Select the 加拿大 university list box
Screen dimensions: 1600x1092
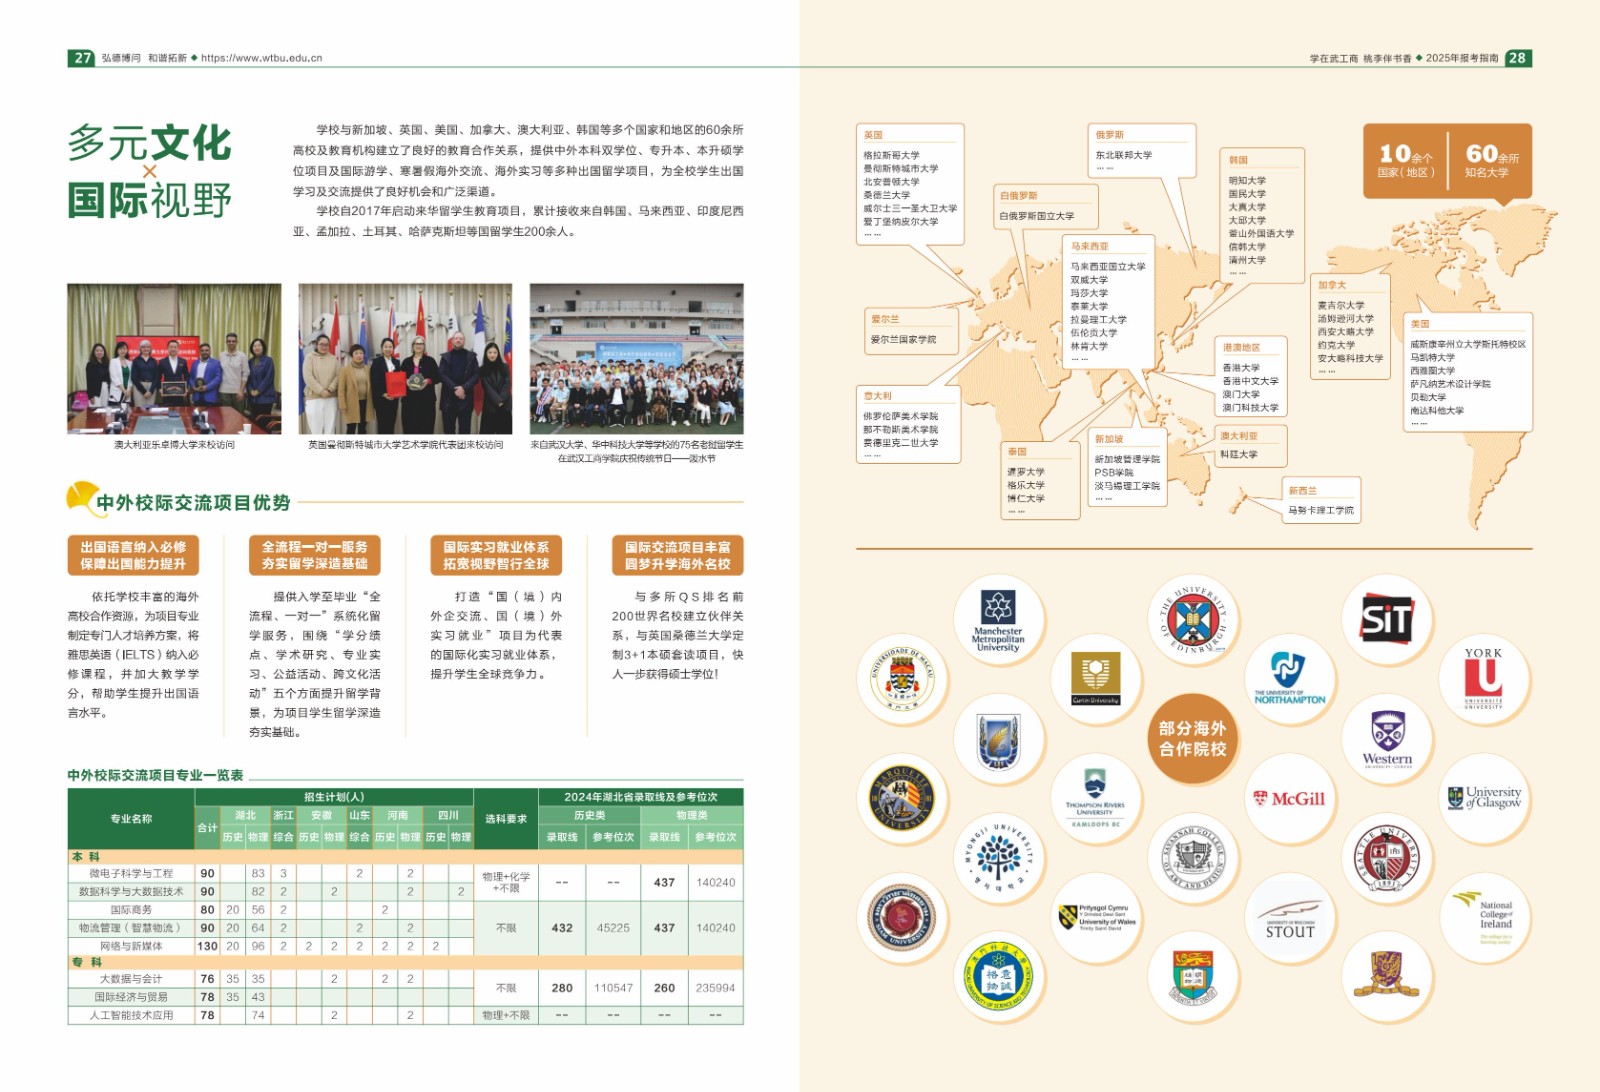[x=1351, y=328]
